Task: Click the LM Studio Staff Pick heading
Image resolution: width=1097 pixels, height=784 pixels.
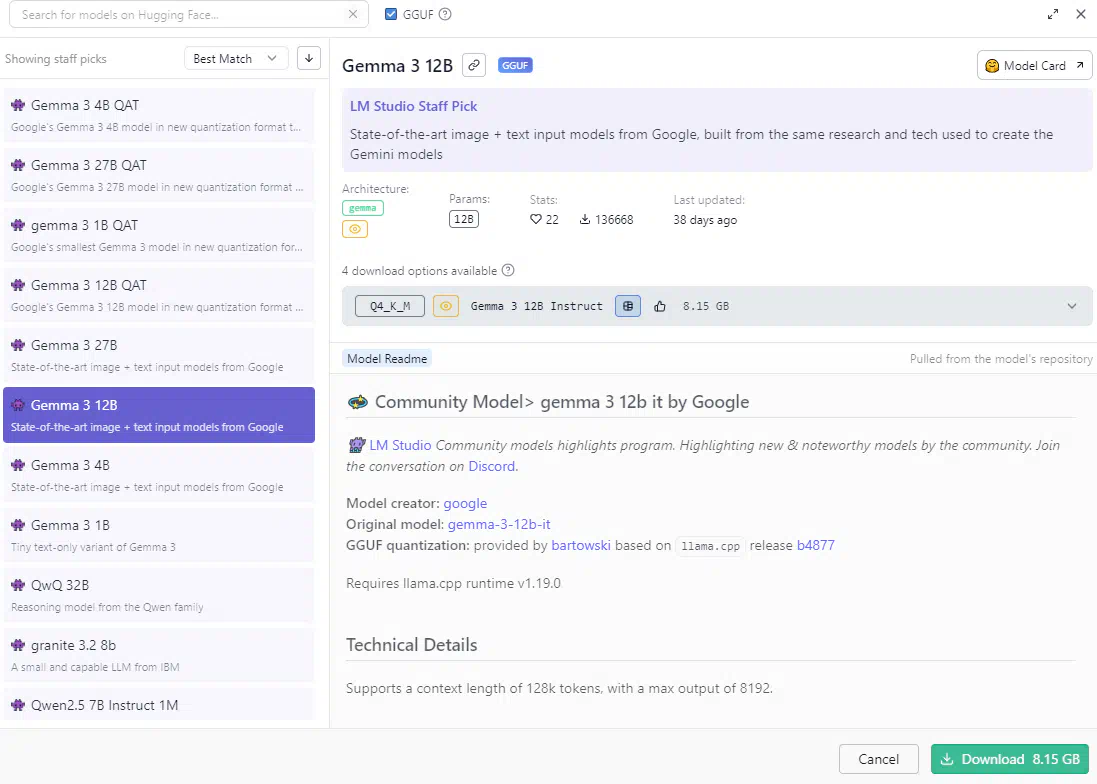Action: pos(413,106)
